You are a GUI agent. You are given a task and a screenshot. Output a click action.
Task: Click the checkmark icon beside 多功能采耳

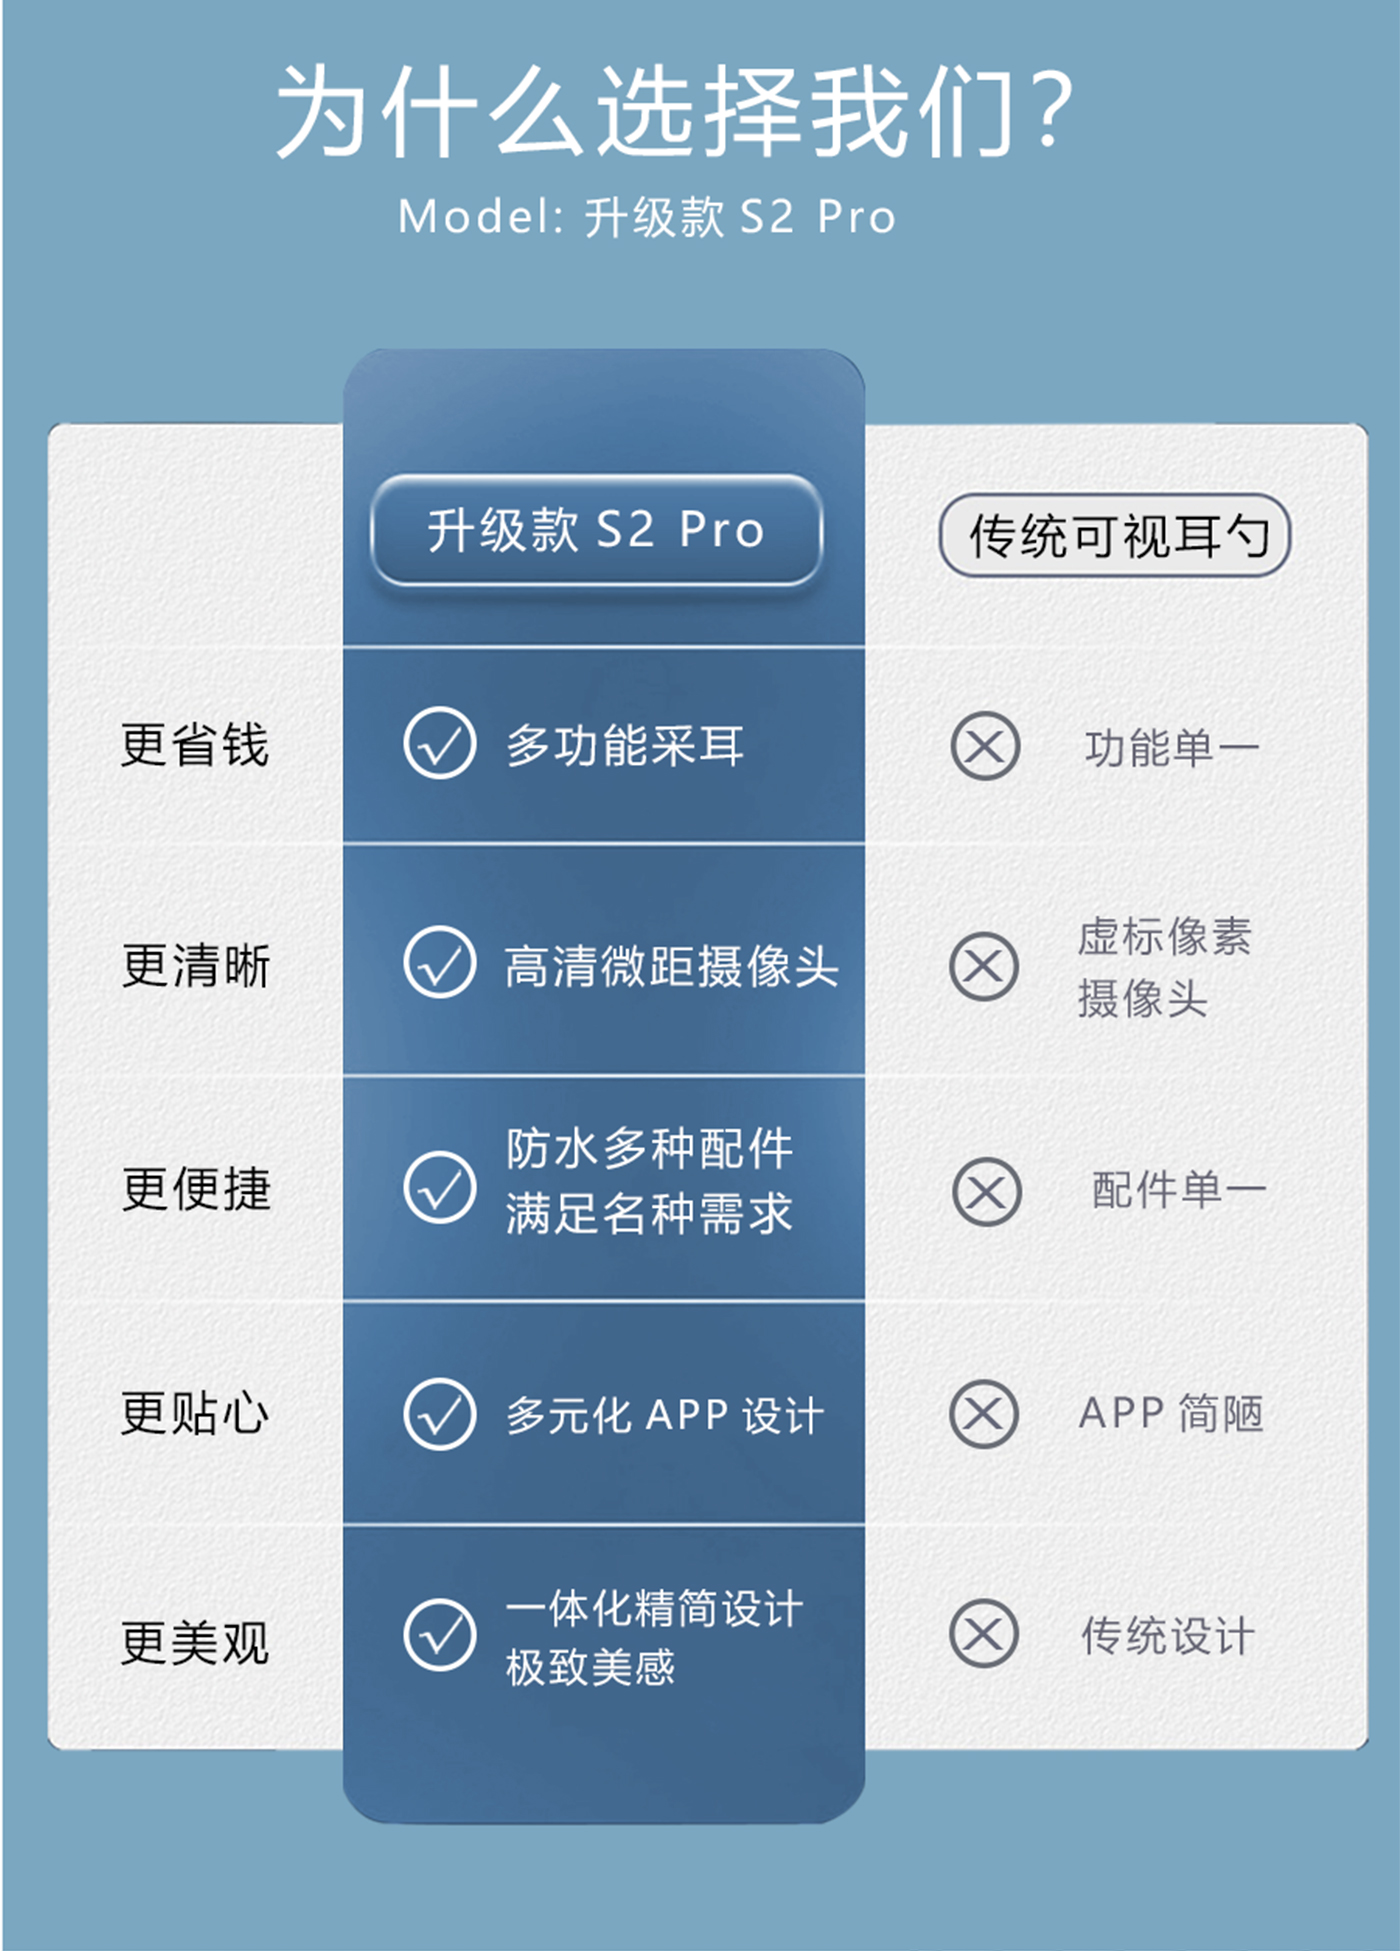point(439,743)
